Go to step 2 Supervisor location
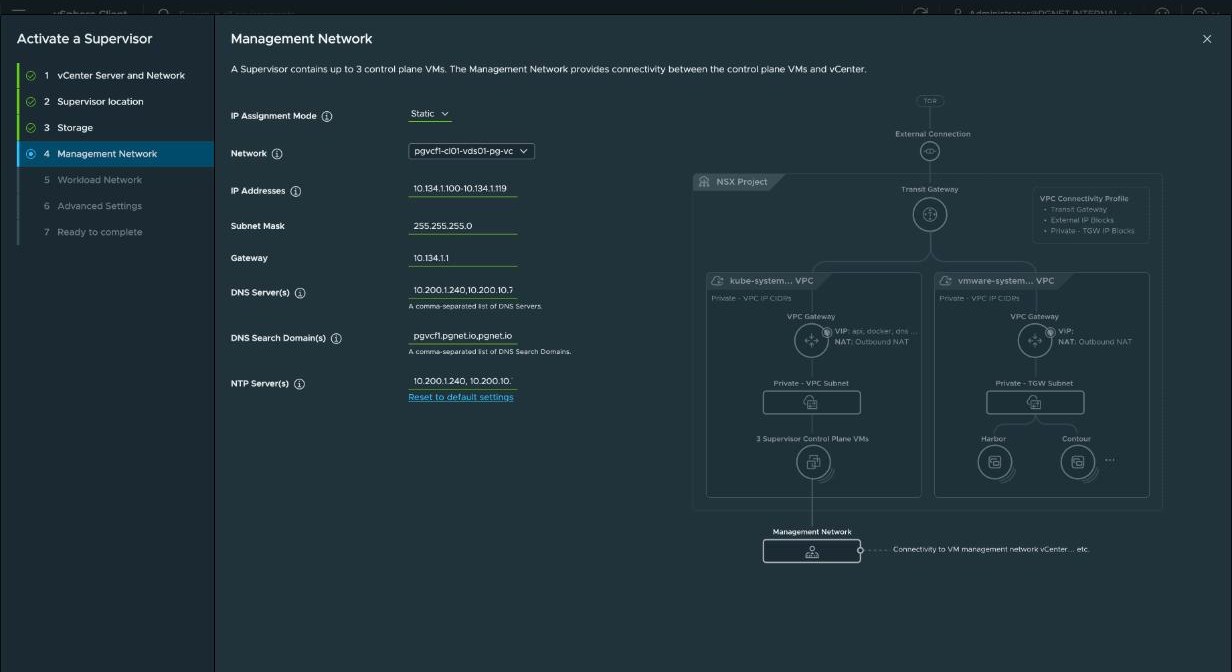 115,101
